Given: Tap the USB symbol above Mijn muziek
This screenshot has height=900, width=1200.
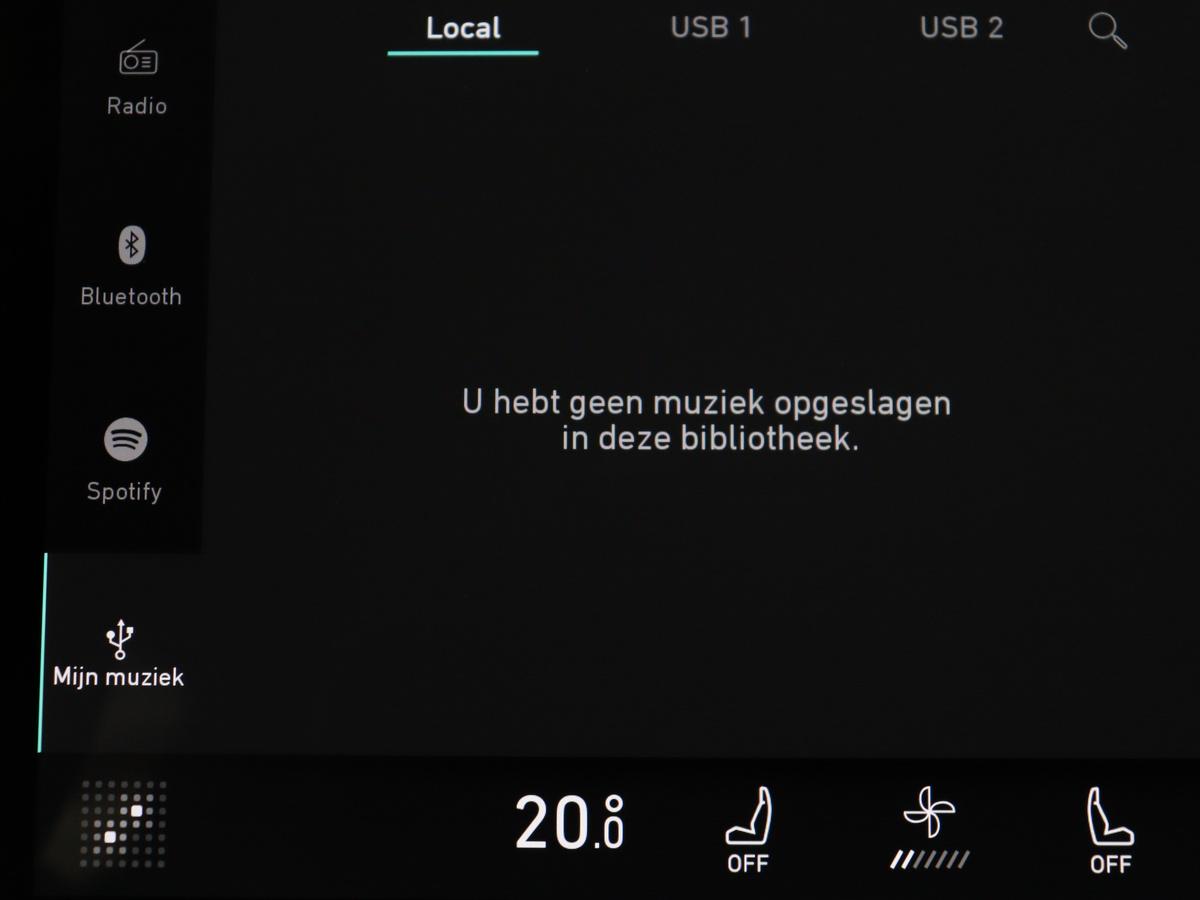Looking at the screenshot, I should 120,639.
